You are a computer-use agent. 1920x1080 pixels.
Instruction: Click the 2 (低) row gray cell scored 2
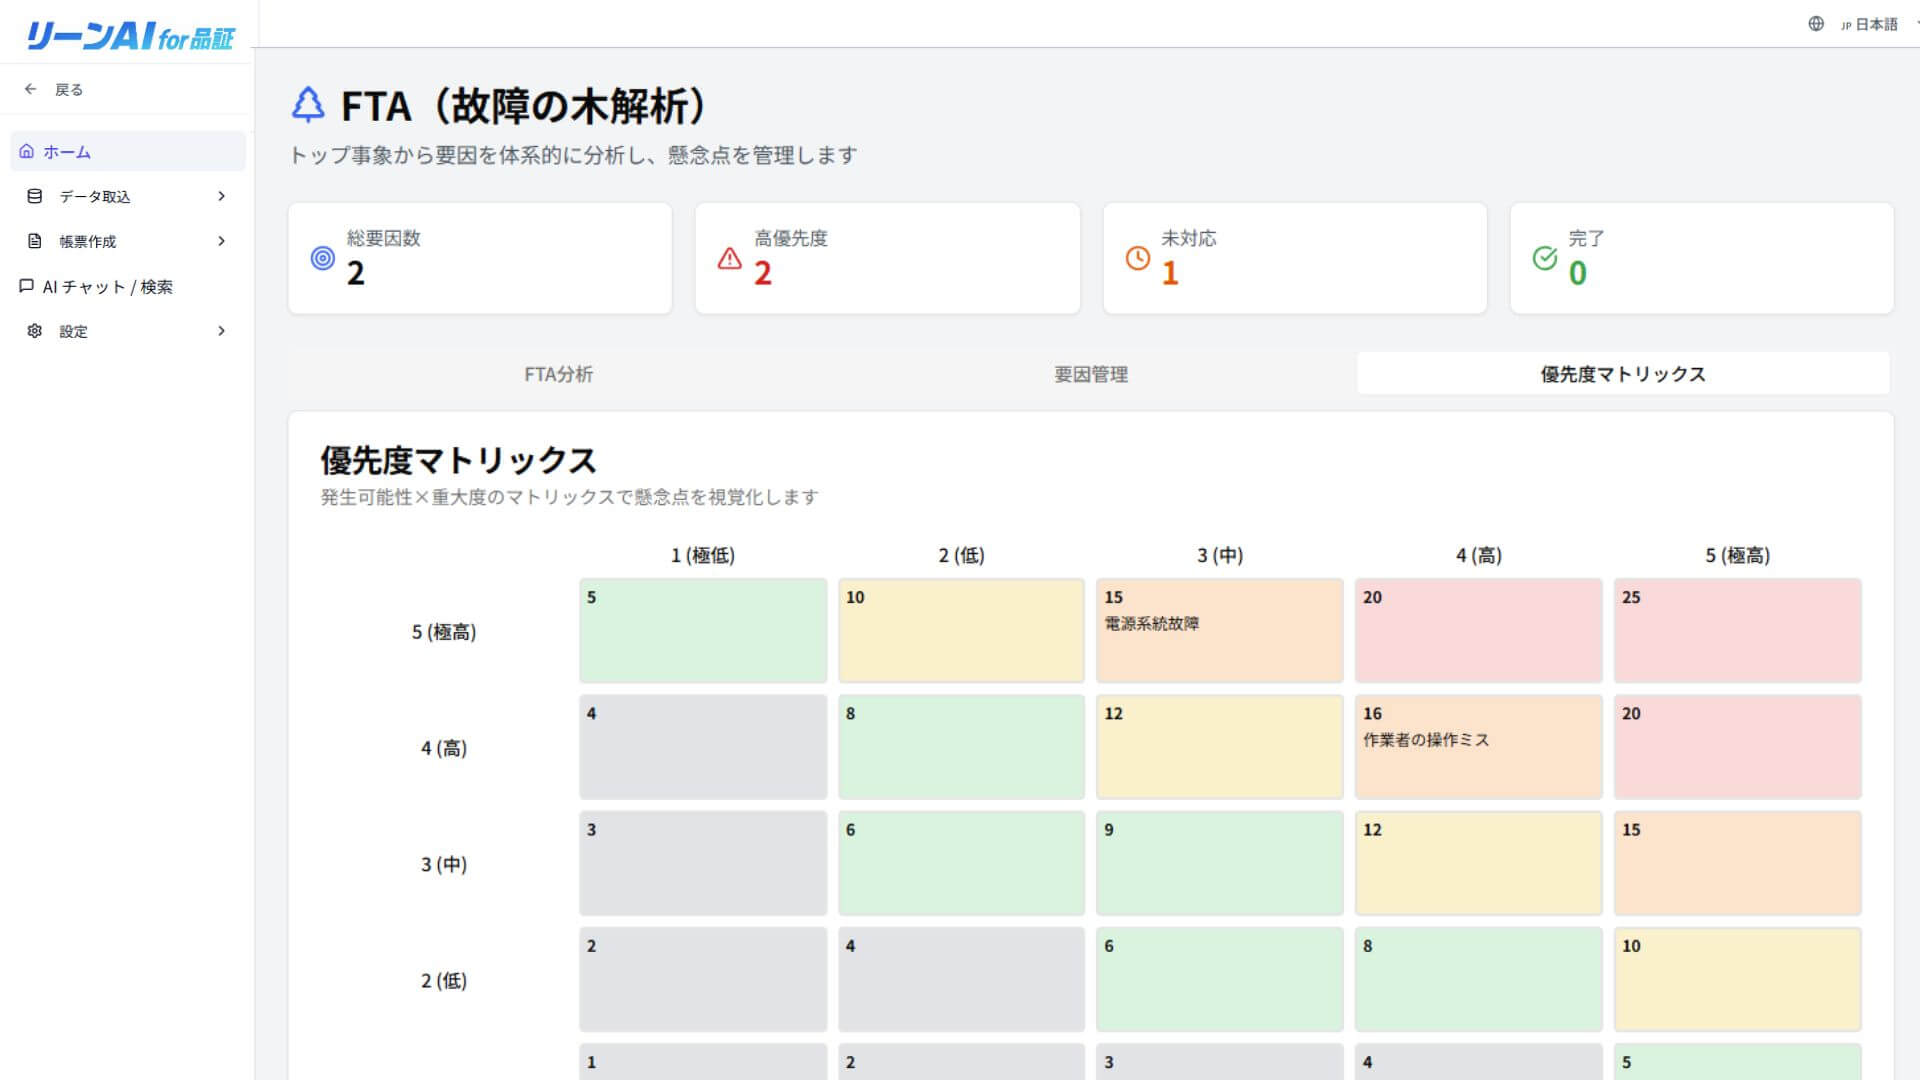[703, 979]
